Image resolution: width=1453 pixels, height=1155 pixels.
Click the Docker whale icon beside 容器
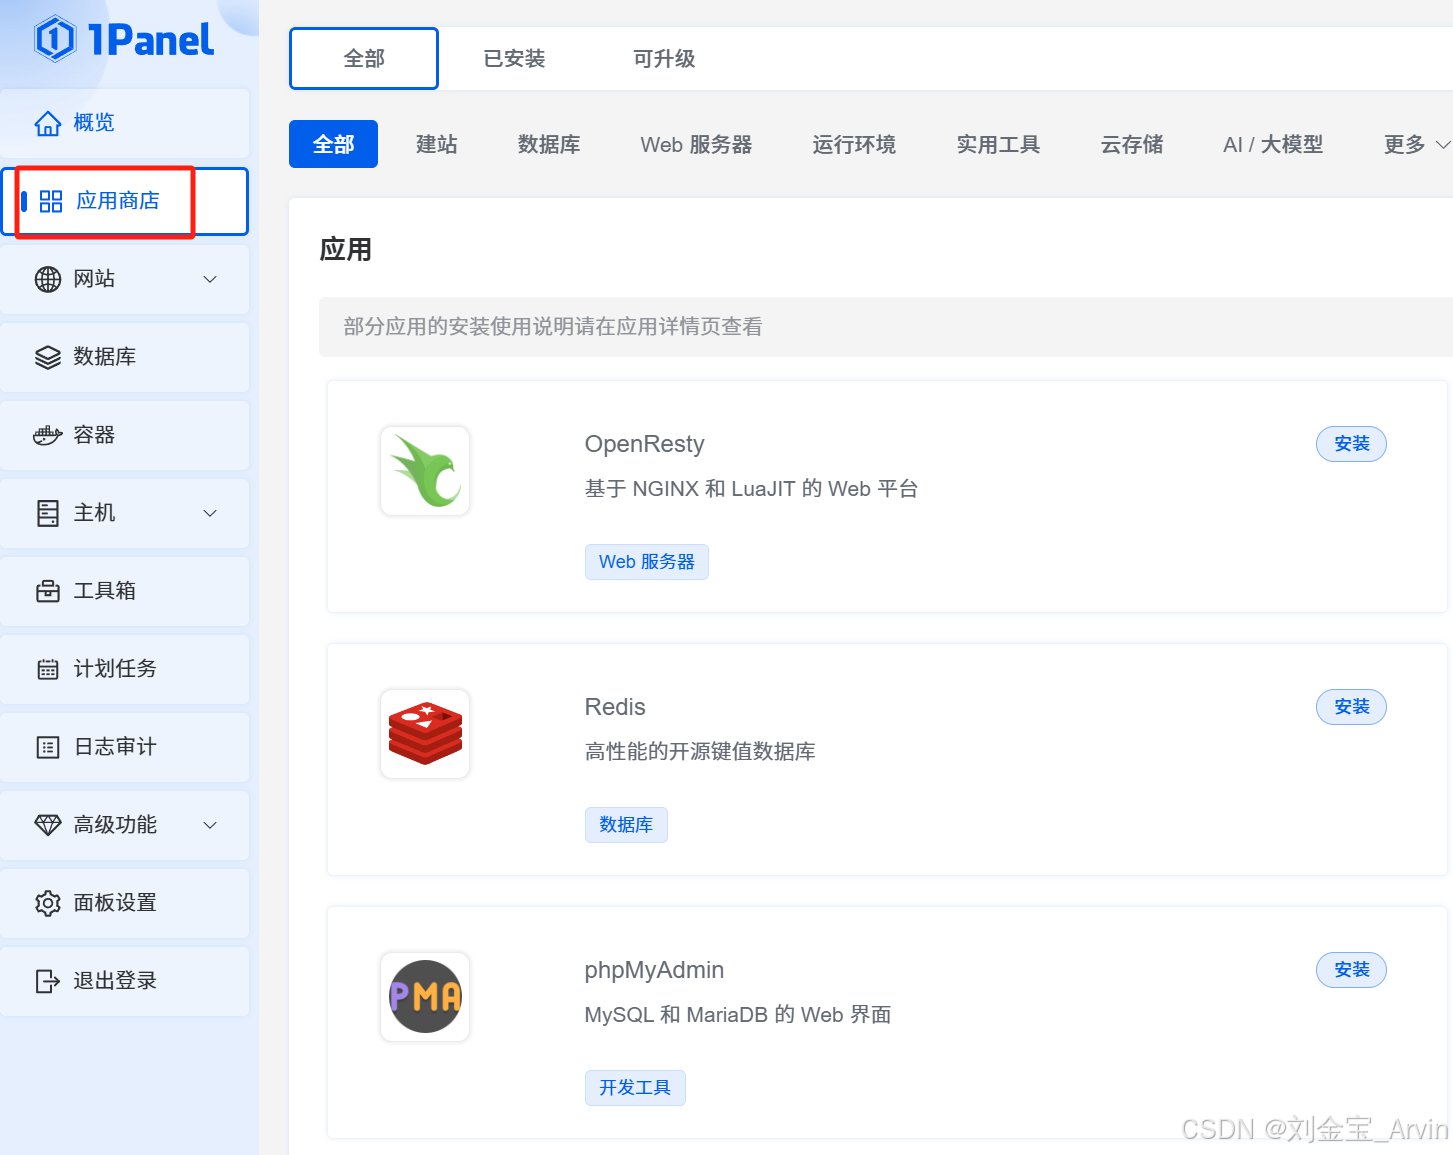(48, 435)
